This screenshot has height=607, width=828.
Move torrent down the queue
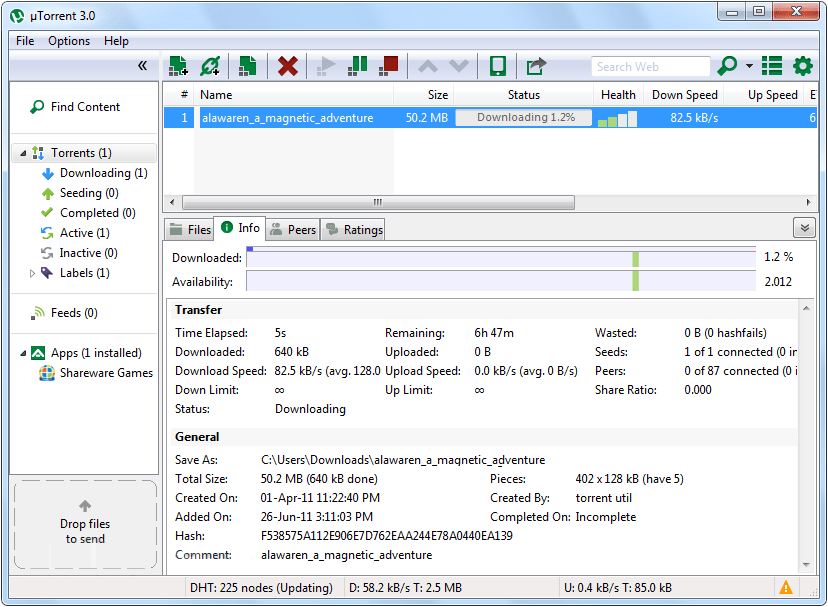[458, 66]
